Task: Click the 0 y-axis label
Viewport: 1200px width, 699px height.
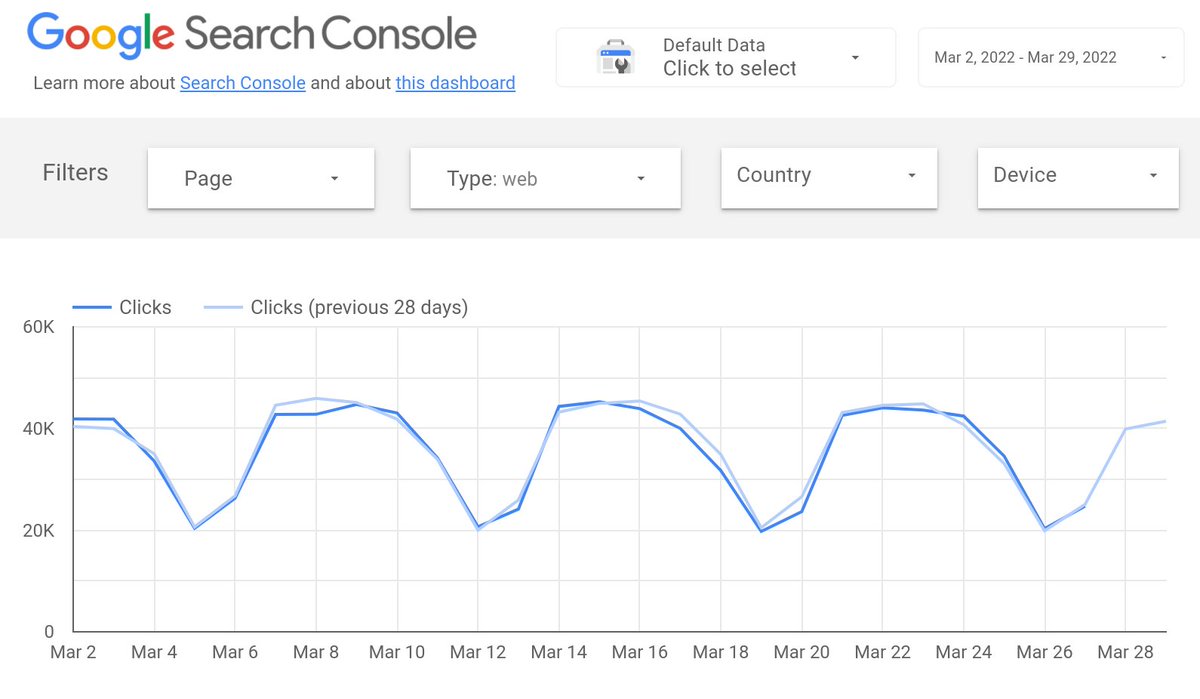Action: pyautogui.click(x=50, y=632)
